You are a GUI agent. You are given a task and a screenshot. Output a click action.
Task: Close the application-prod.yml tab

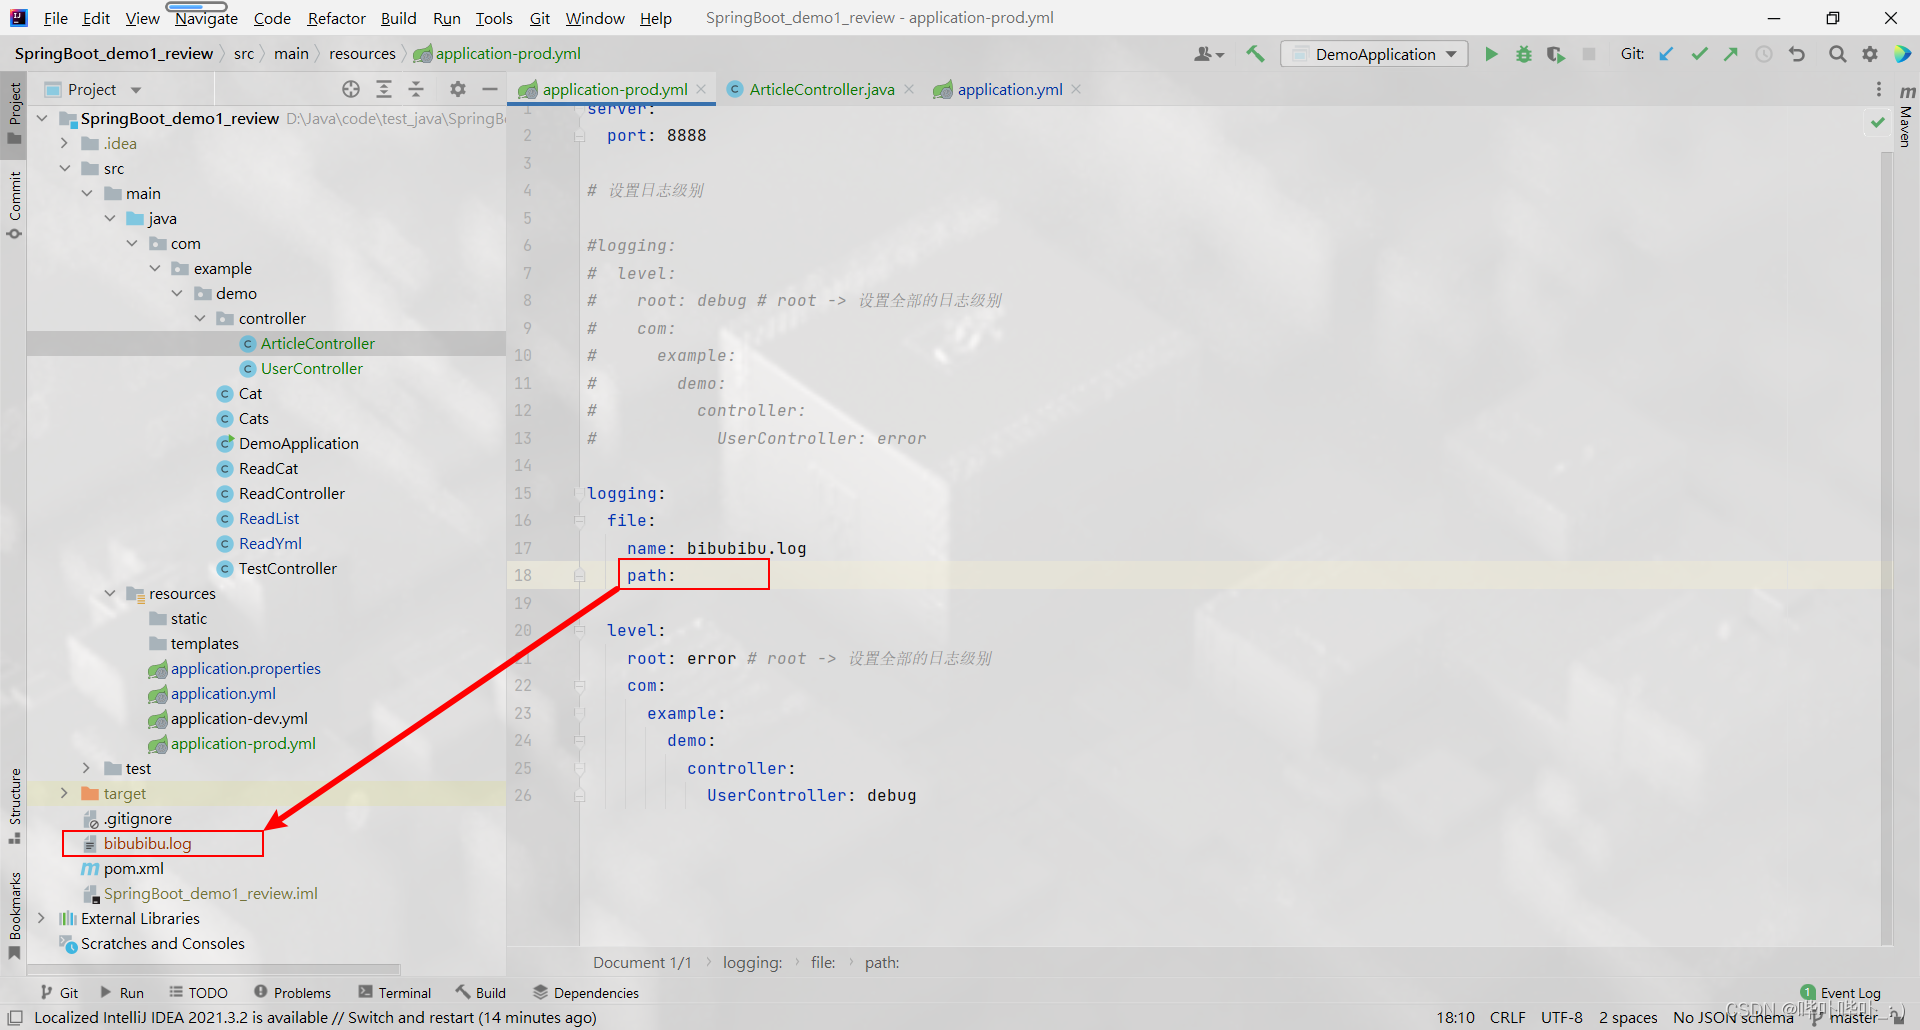pyautogui.click(x=702, y=89)
